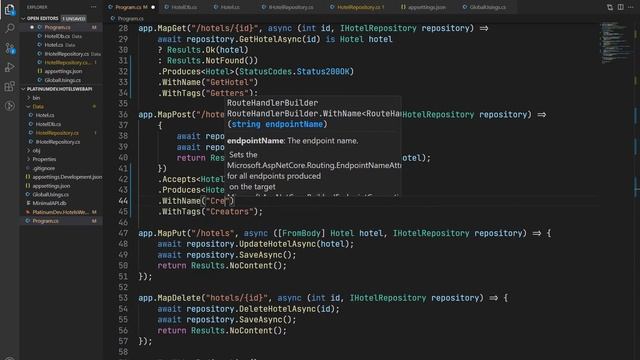Click line number 53 in the gutter

pyautogui.click(x=123, y=298)
